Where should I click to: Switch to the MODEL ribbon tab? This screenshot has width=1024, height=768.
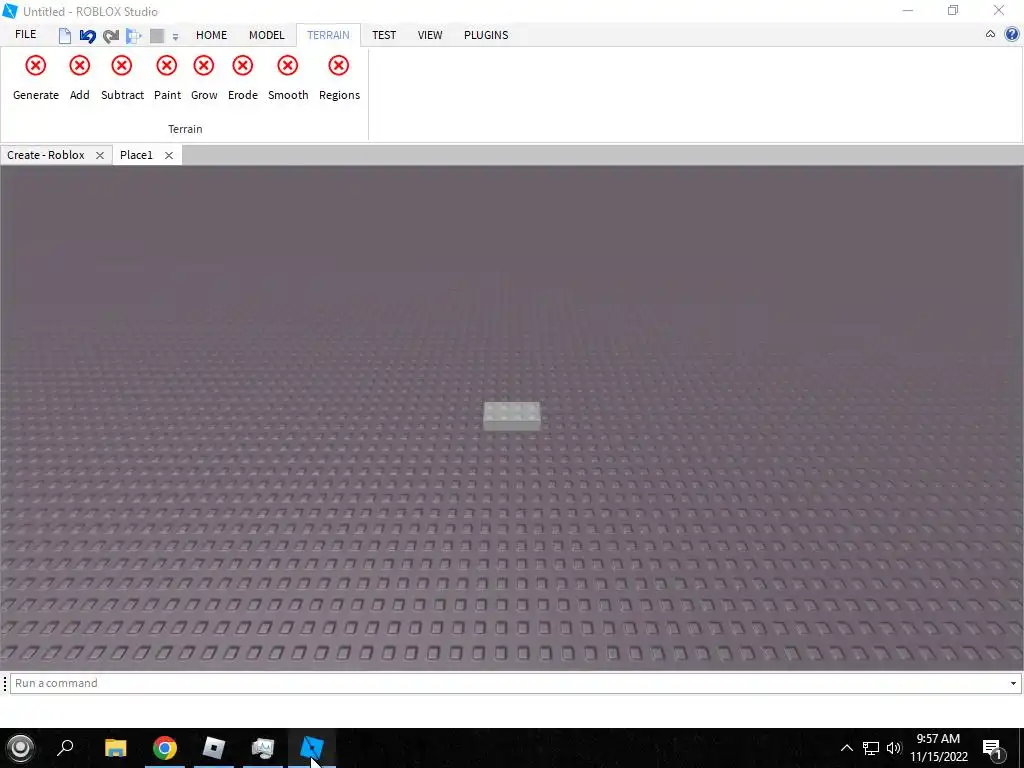pyautogui.click(x=266, y=35)
